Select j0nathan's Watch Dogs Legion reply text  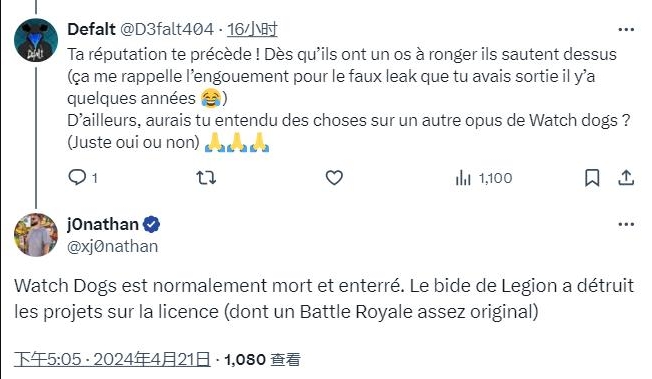click(324, 299)
